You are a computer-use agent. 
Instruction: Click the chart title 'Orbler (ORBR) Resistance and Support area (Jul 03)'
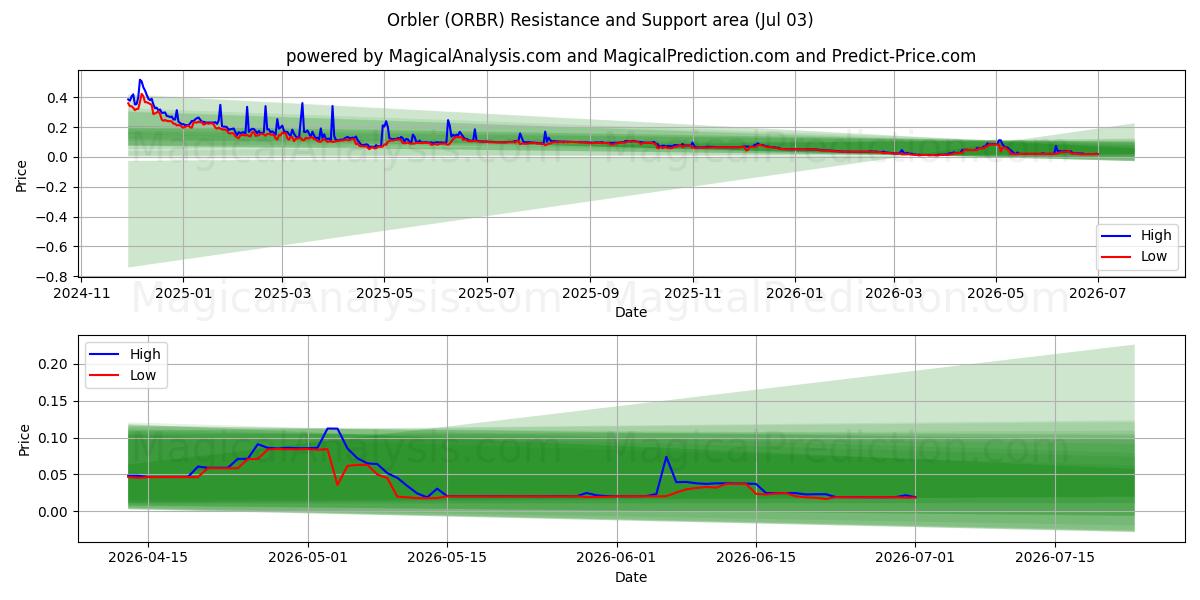600,20
